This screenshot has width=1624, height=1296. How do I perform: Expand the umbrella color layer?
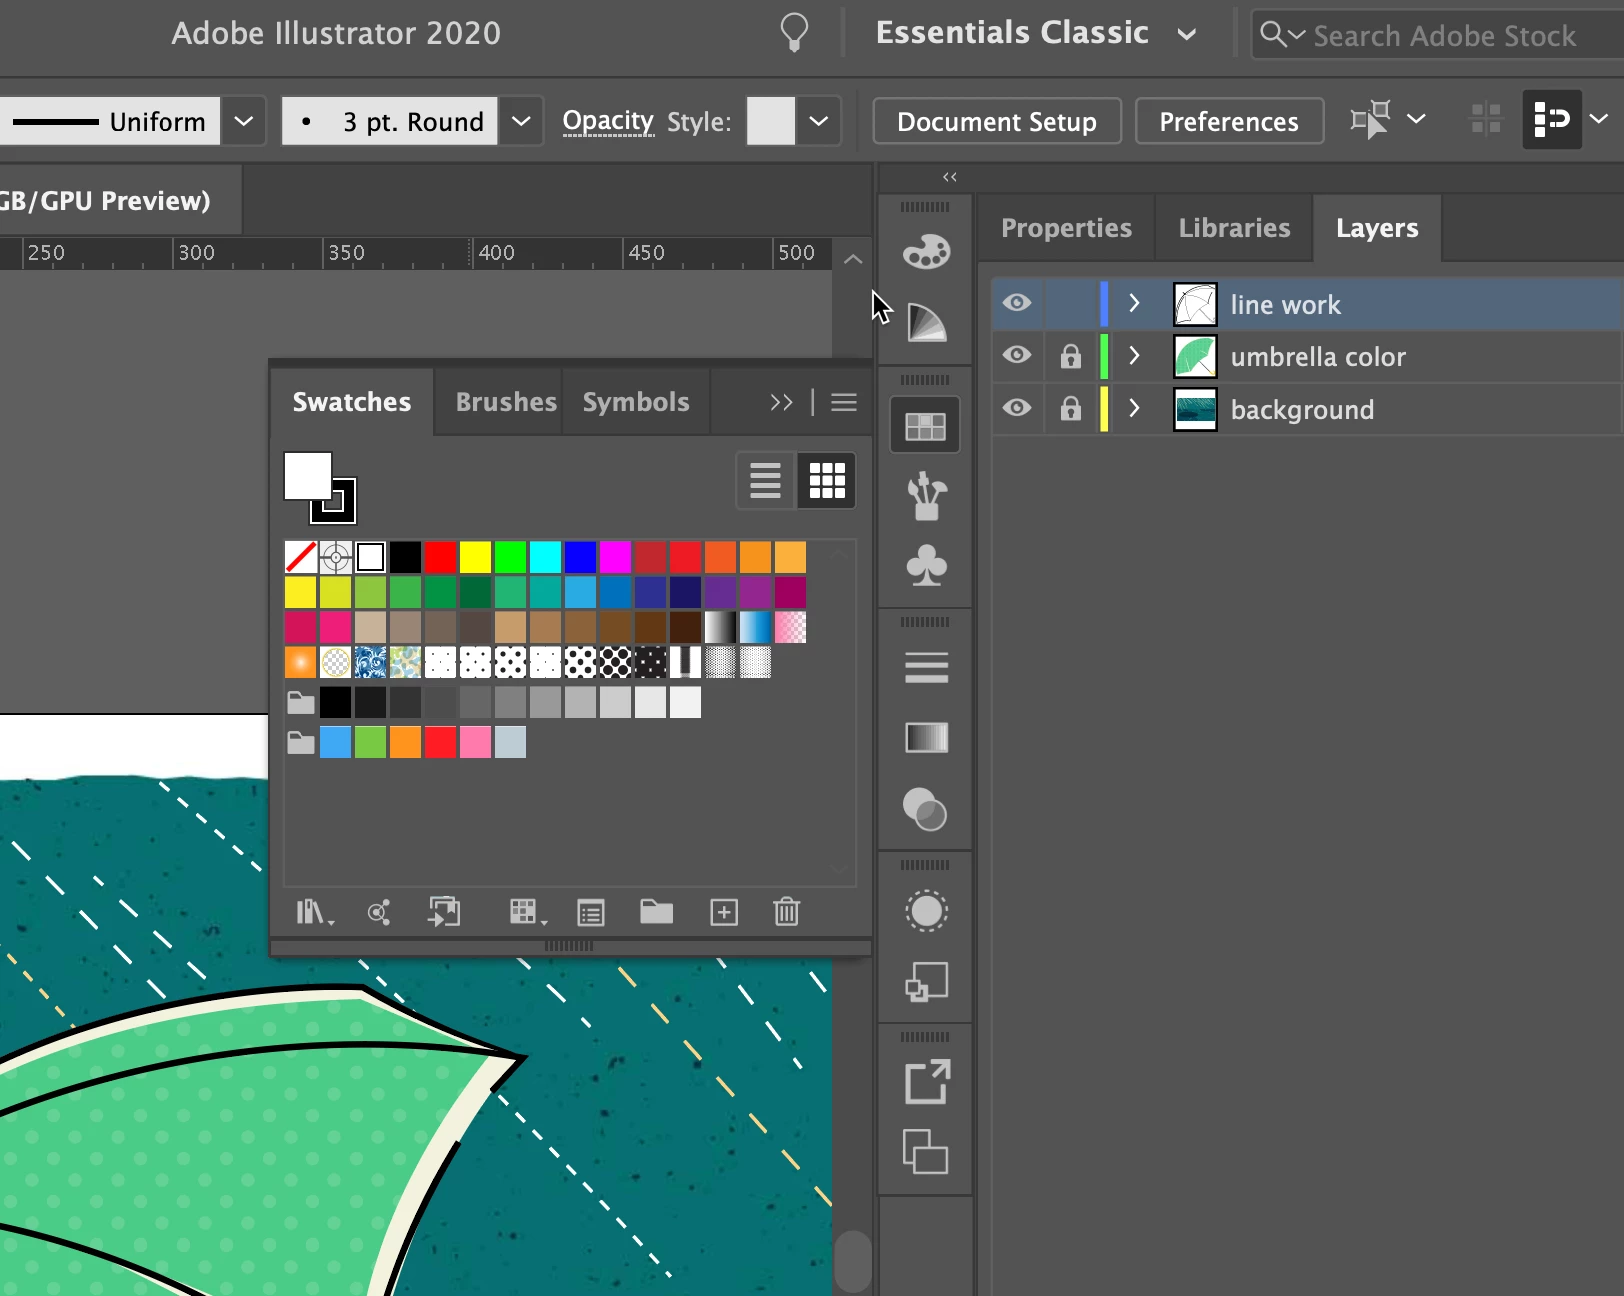point(1134,355)
